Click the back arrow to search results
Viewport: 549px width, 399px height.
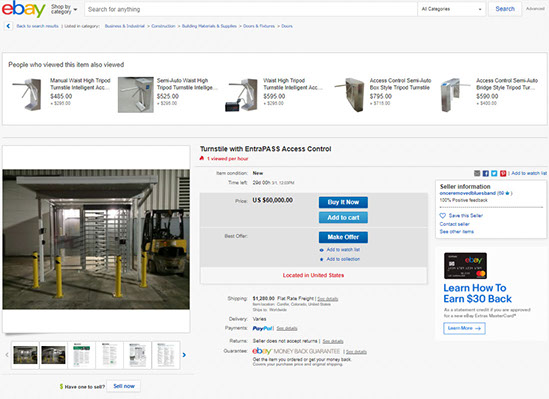pos(8,26)
